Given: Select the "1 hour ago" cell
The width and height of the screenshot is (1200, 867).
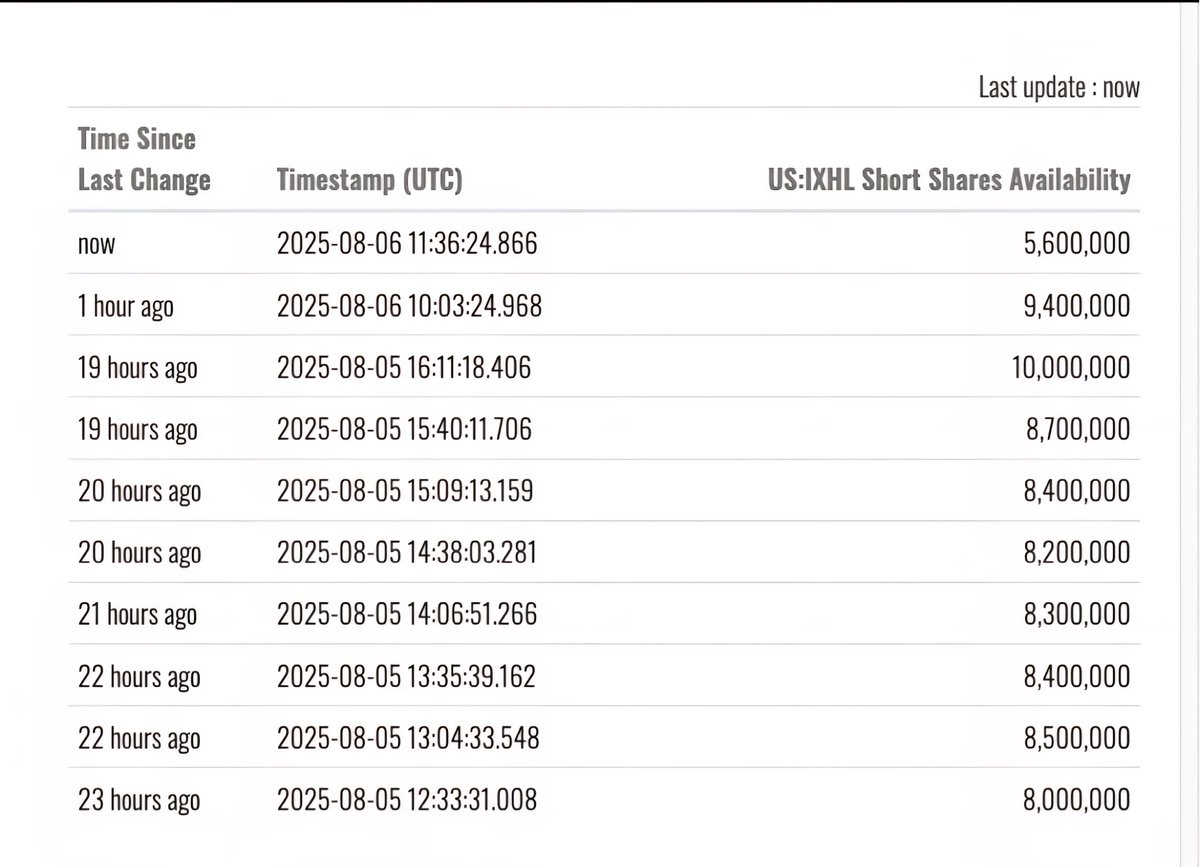Looking at the screenshot, I should click(126, 306).
